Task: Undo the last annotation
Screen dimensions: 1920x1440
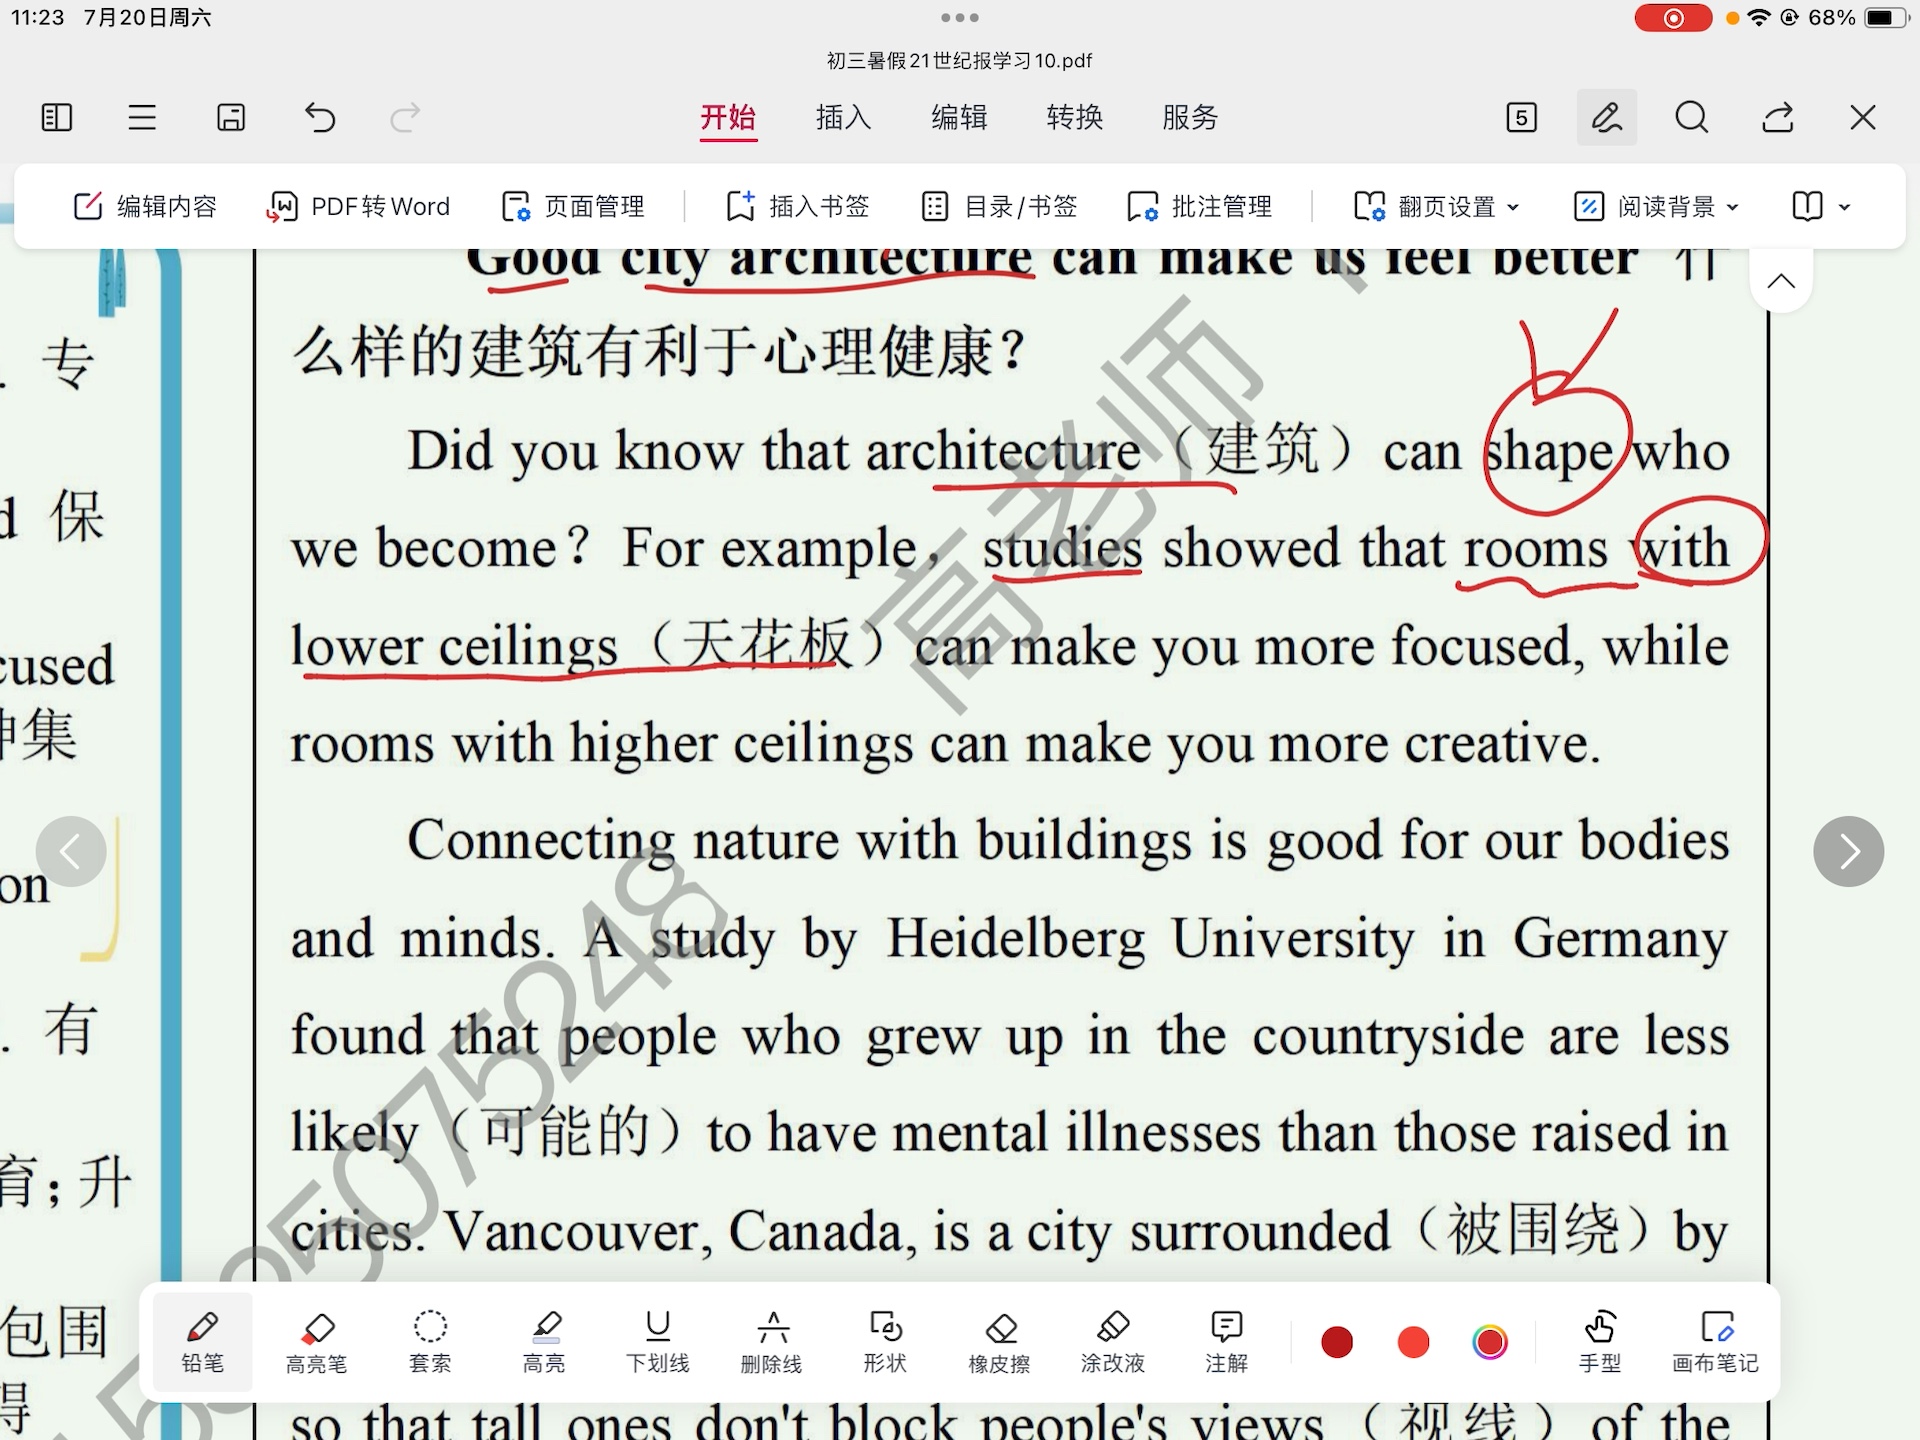Action: click(x=319, y=118)
